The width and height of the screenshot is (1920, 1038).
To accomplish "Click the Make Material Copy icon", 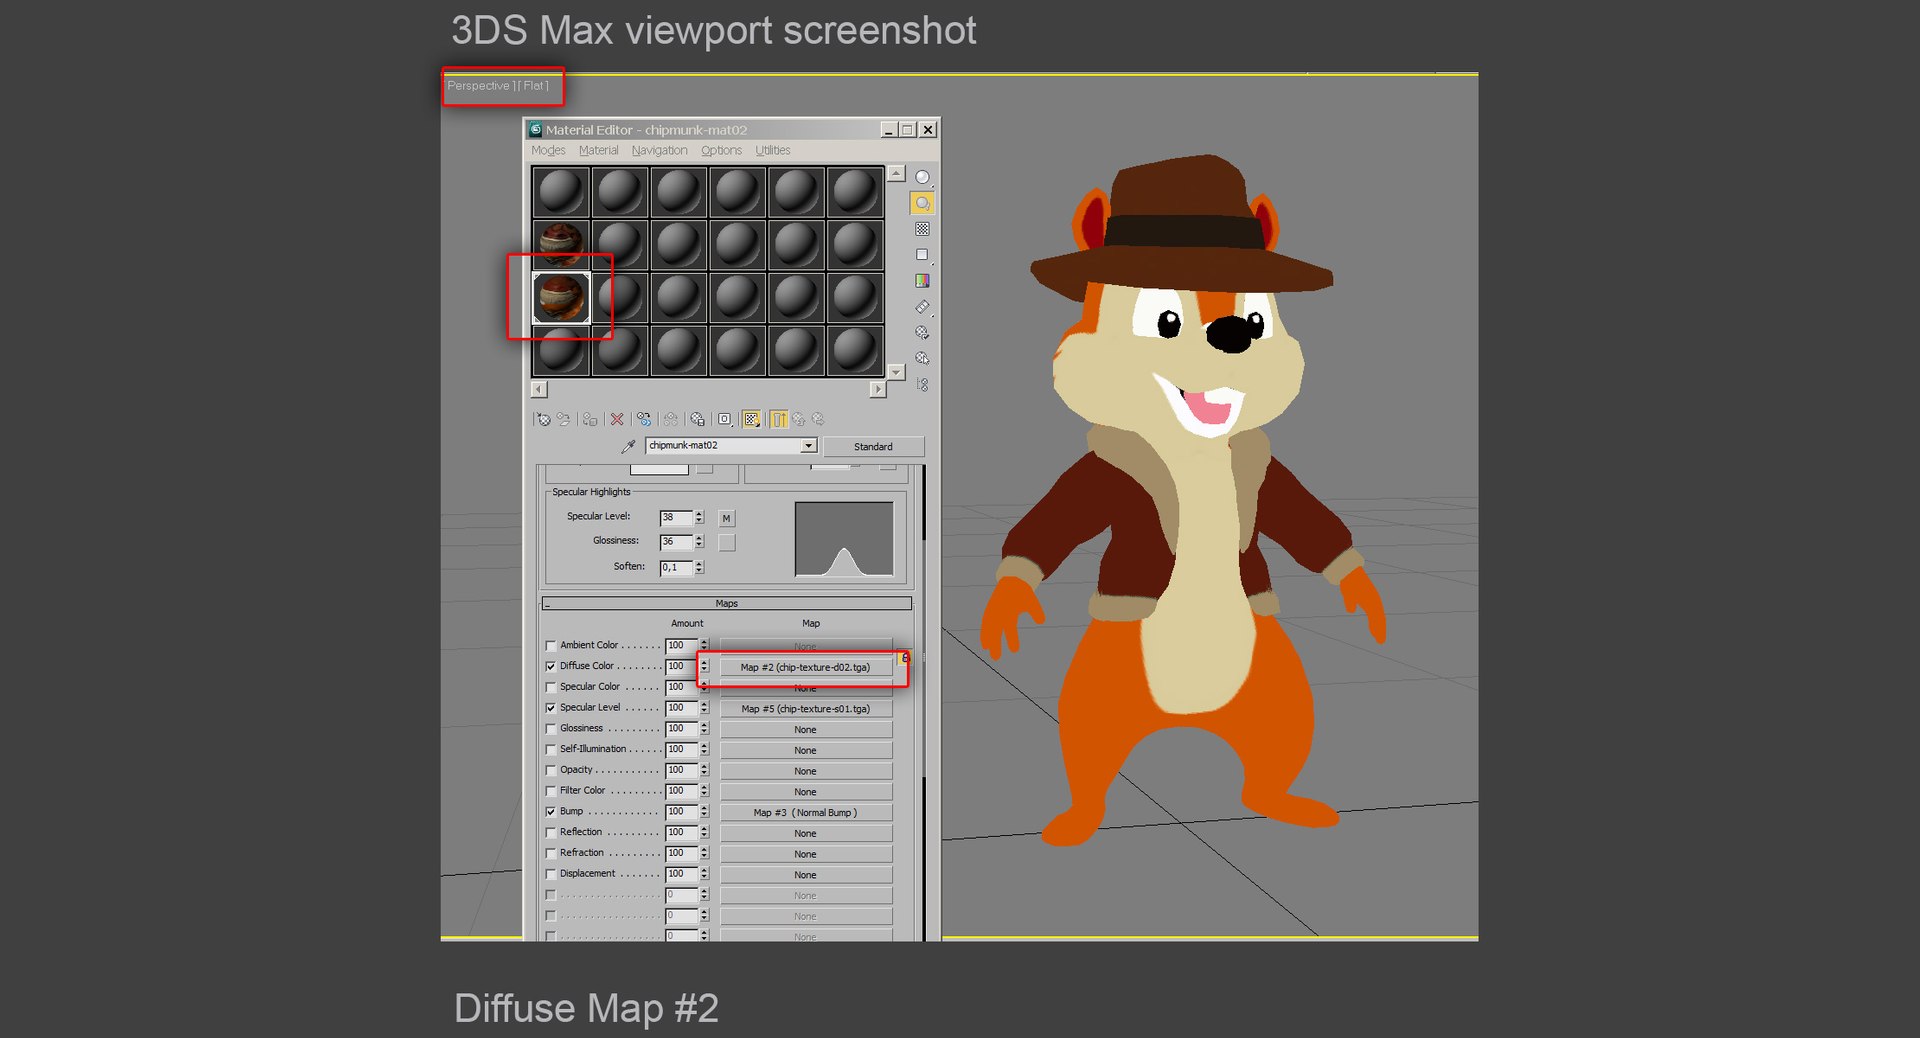I will (644, 420).
